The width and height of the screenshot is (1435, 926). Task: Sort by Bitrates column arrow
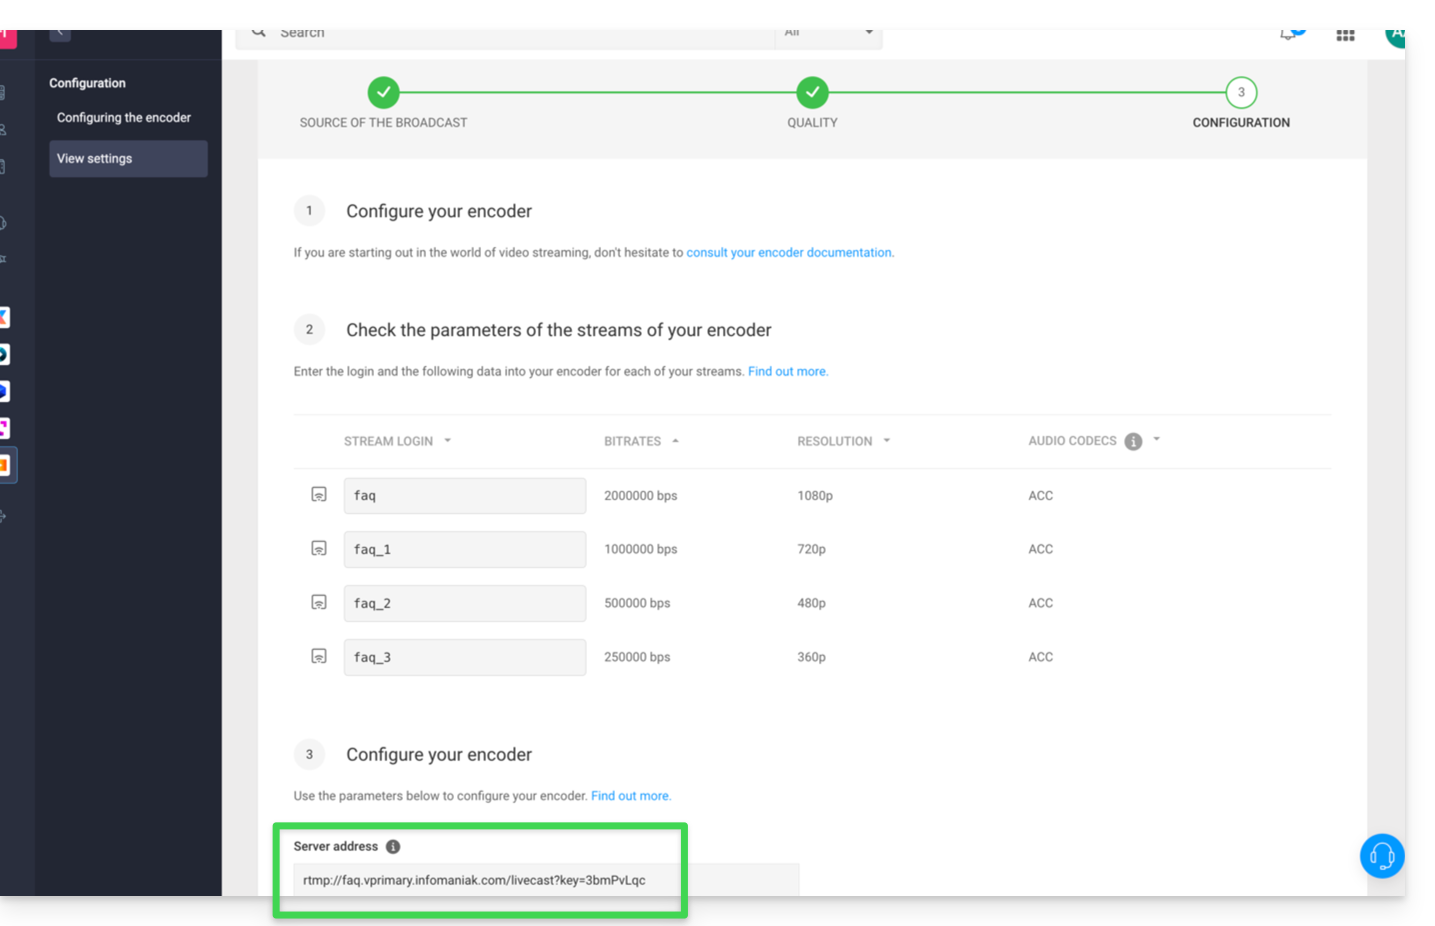coord(676,441)
